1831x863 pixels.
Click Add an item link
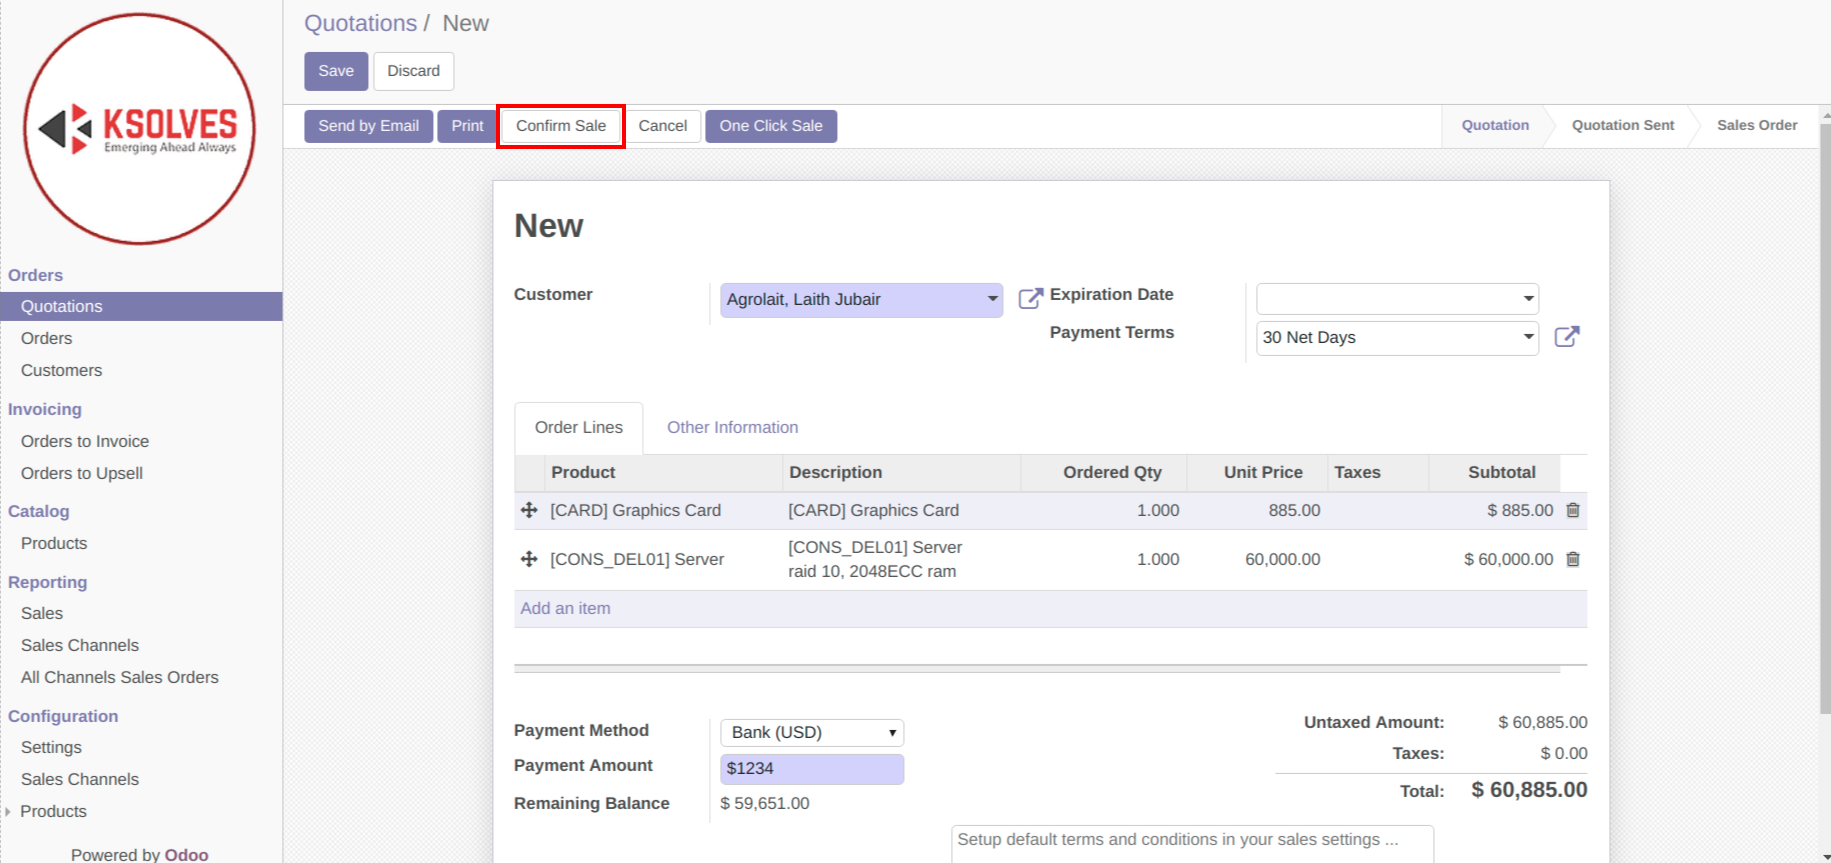pos(565,608)
